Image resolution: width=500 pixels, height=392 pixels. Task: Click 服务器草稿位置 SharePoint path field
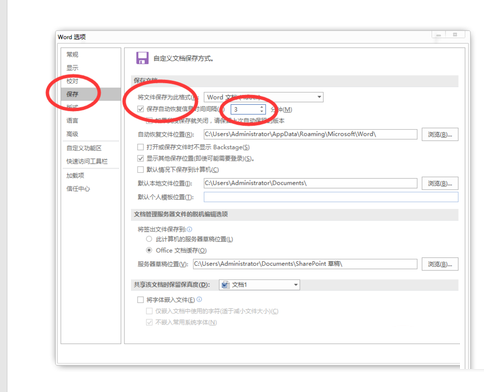click(305, 264)
